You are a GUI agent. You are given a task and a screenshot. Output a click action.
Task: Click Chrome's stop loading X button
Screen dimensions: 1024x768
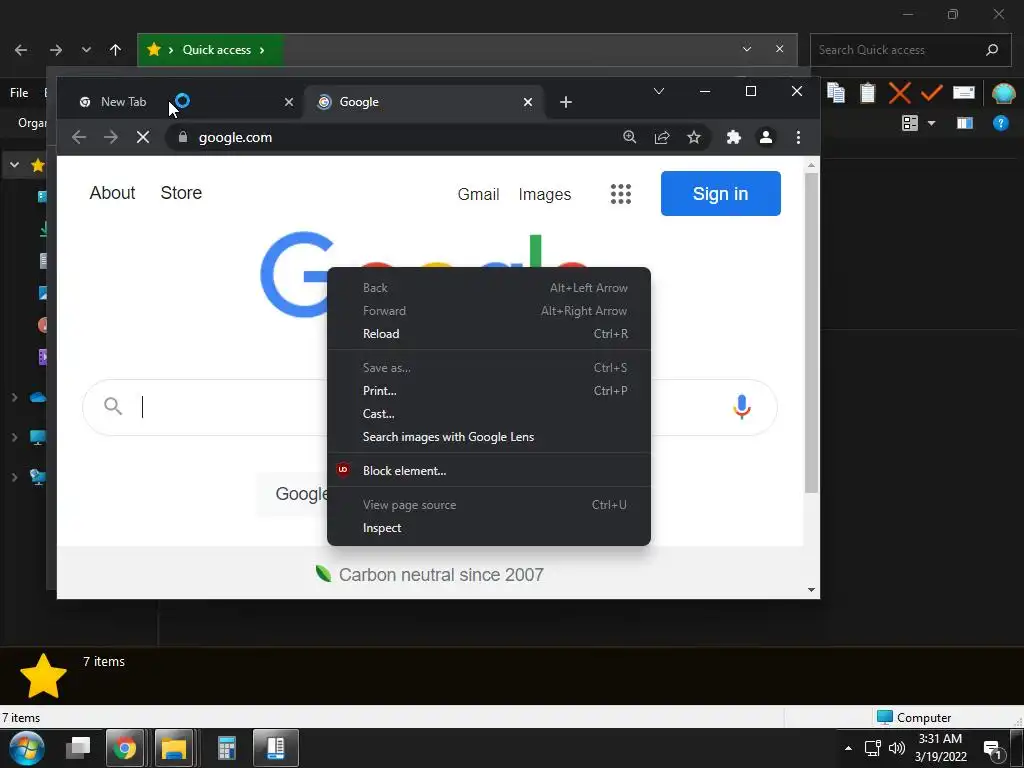[x=143, y=137]
